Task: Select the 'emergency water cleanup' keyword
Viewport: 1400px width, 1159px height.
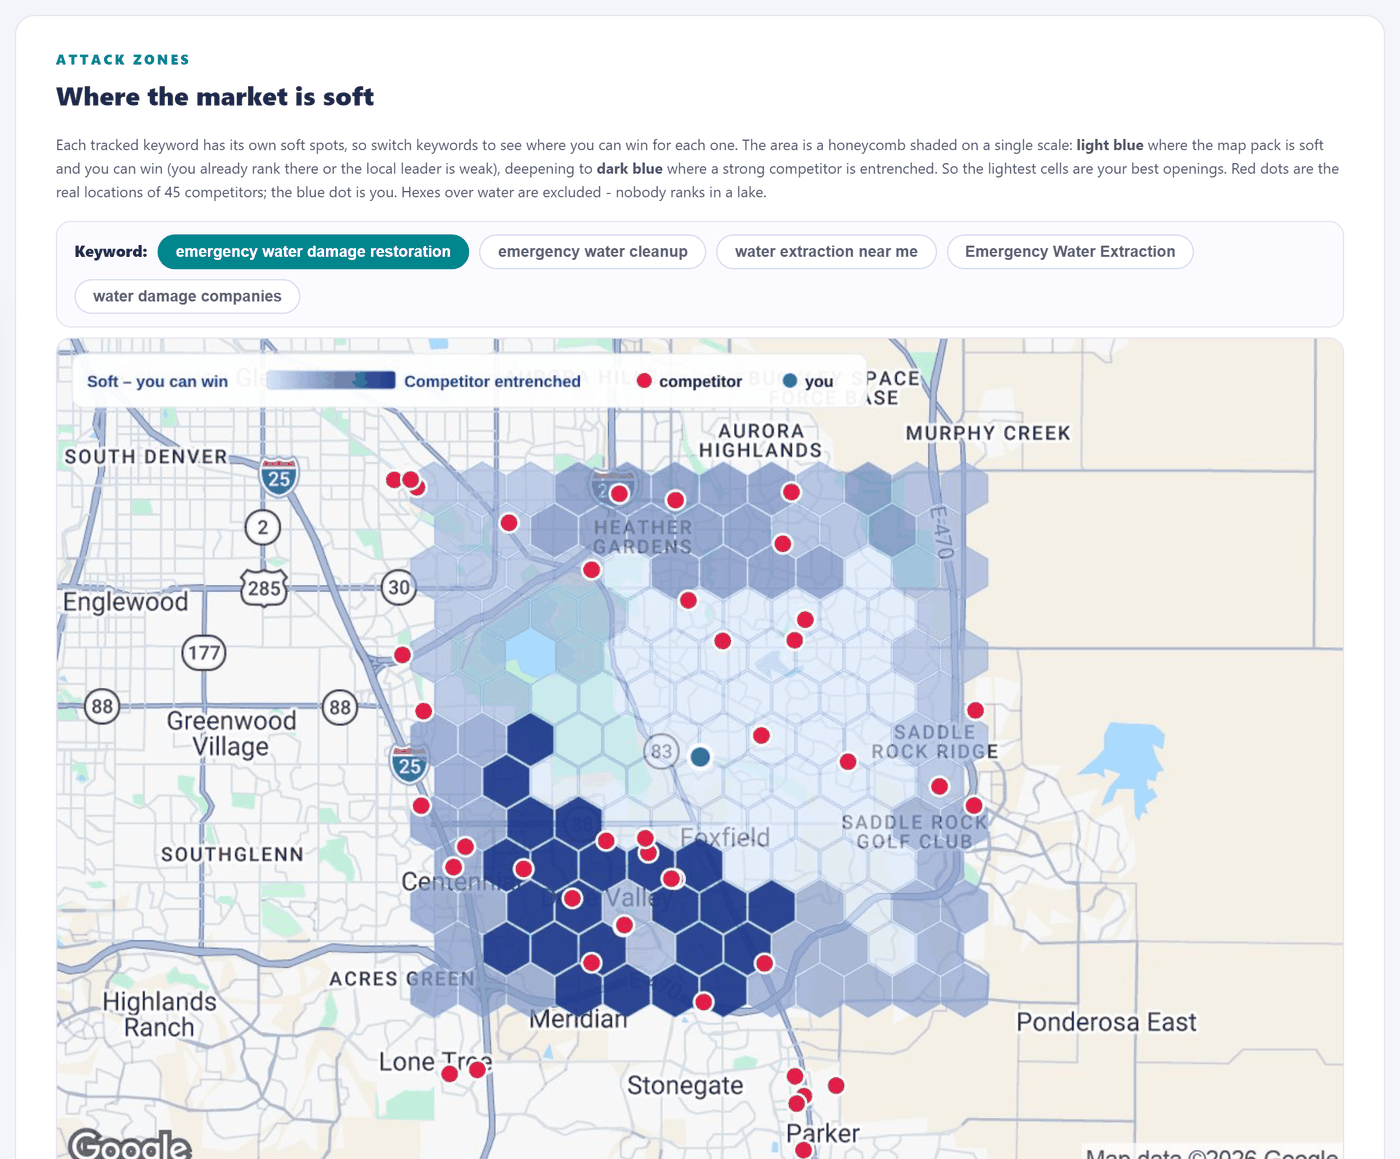Action: click(x=593, y=252)
